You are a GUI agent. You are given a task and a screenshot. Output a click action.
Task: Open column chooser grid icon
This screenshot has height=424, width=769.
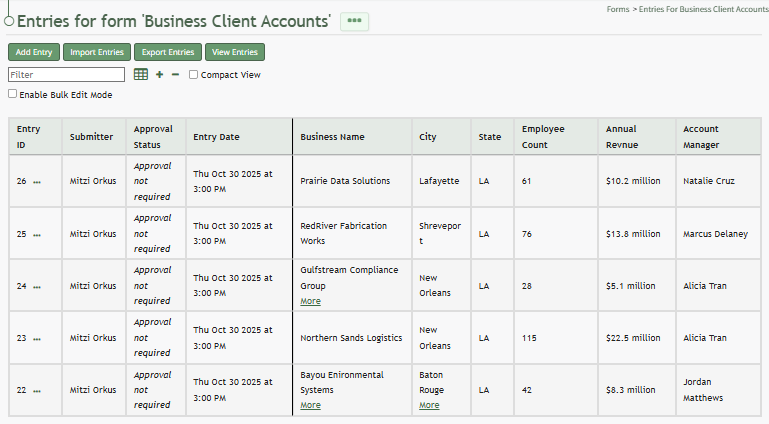[141, 75]
